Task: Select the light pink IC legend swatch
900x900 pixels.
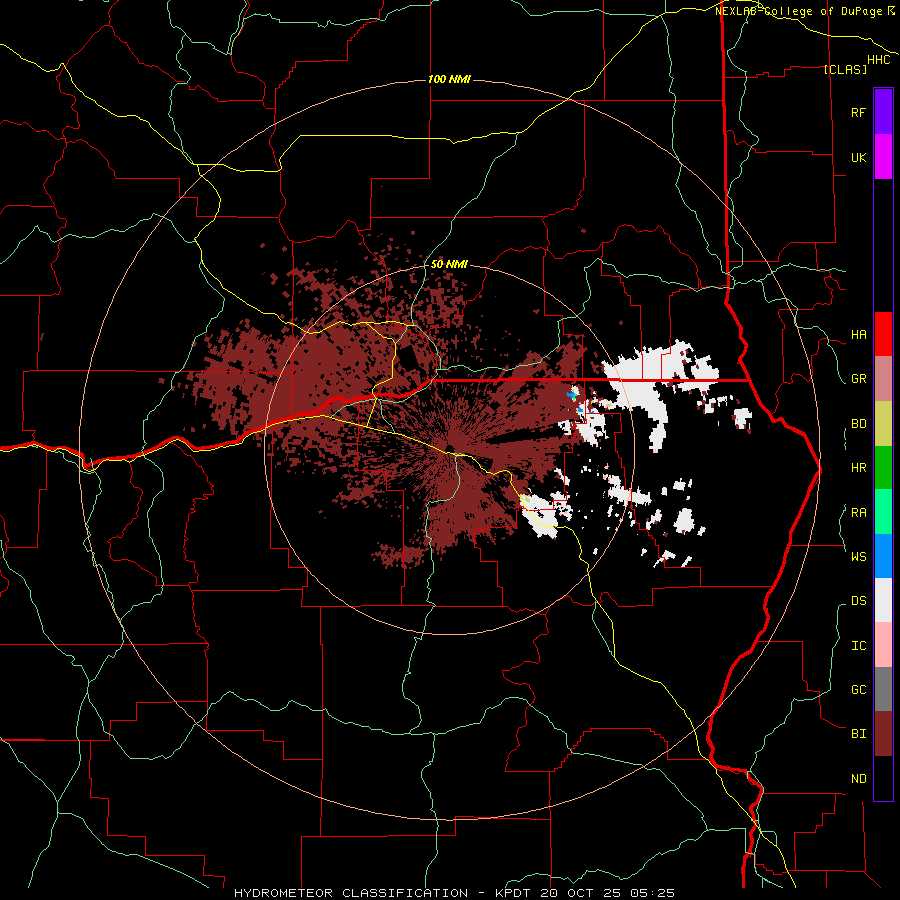Action: tap(883, 645)
